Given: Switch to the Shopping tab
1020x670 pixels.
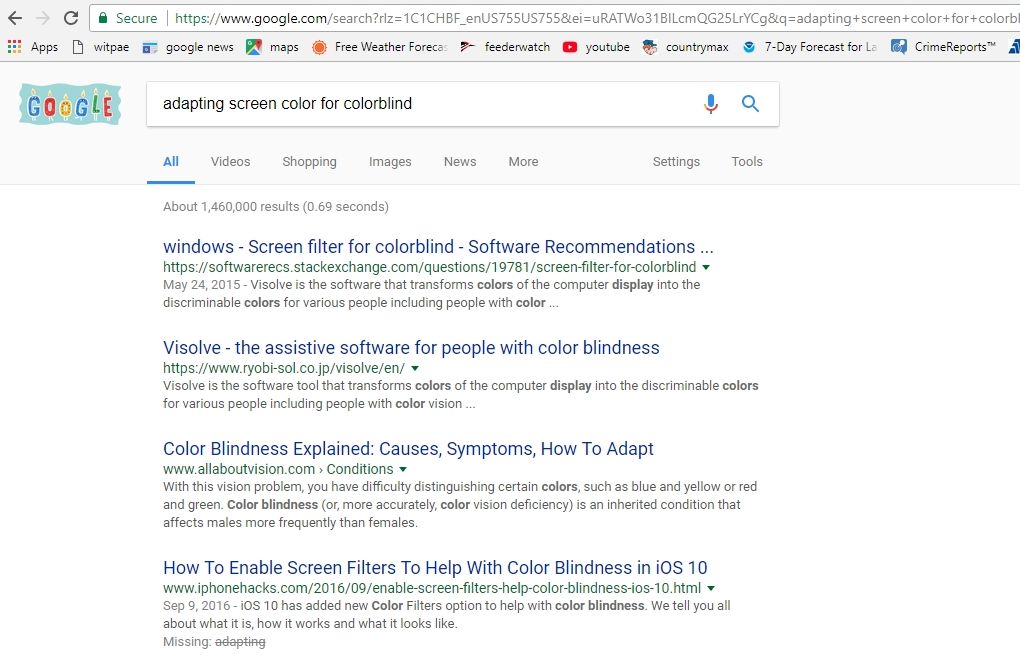Looking at the screenshot, I should pyautogui.click(x=310, y=161).
